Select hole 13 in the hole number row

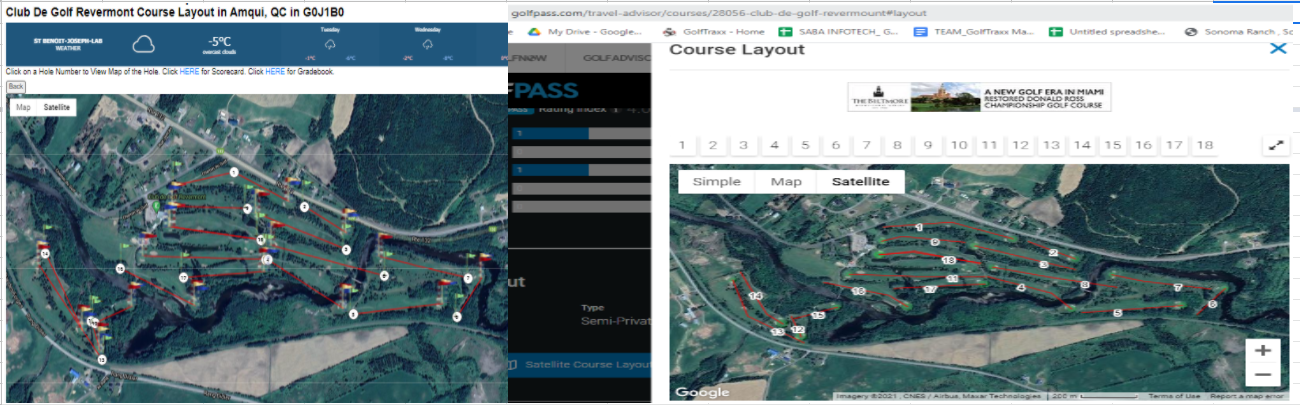click(x=1051, y=145)
